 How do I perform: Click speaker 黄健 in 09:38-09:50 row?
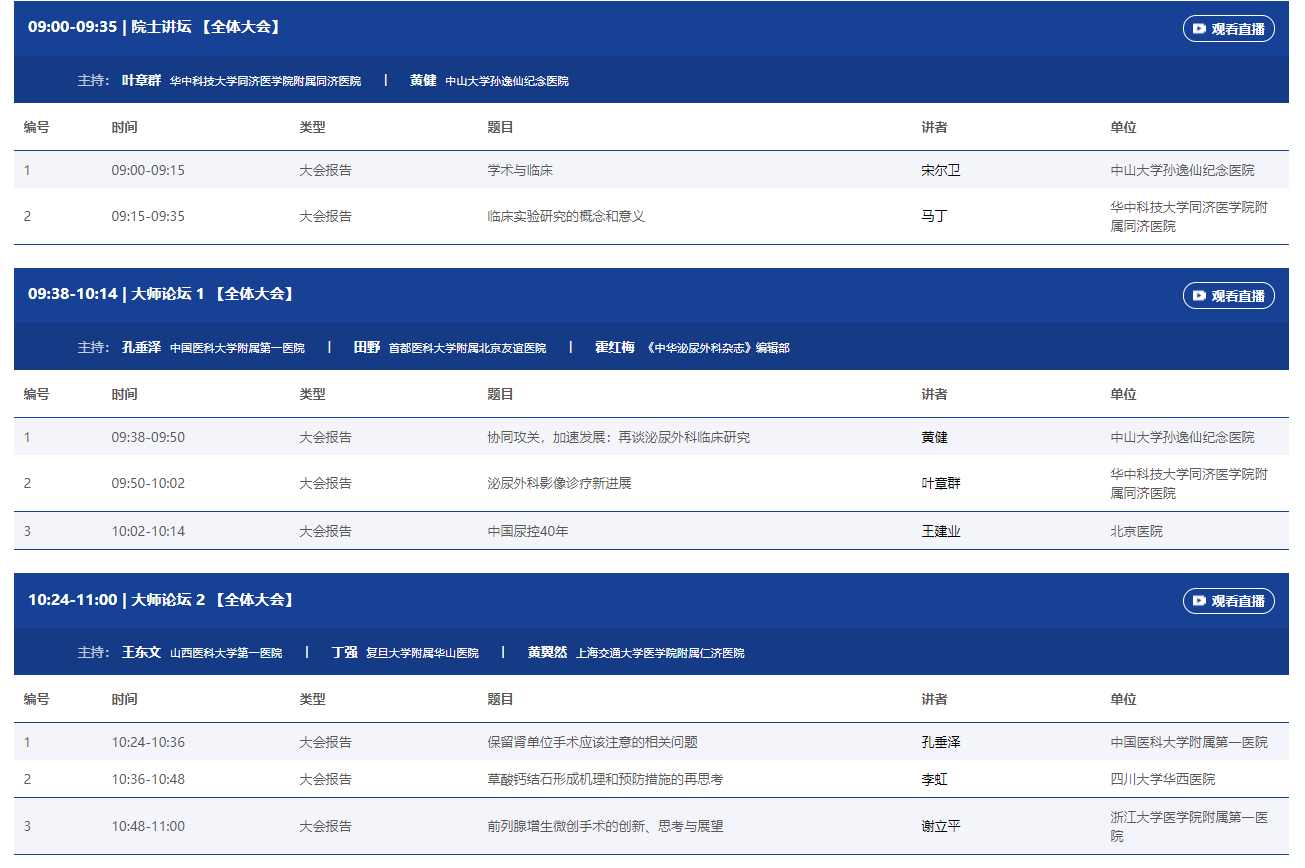click(934, 437)
